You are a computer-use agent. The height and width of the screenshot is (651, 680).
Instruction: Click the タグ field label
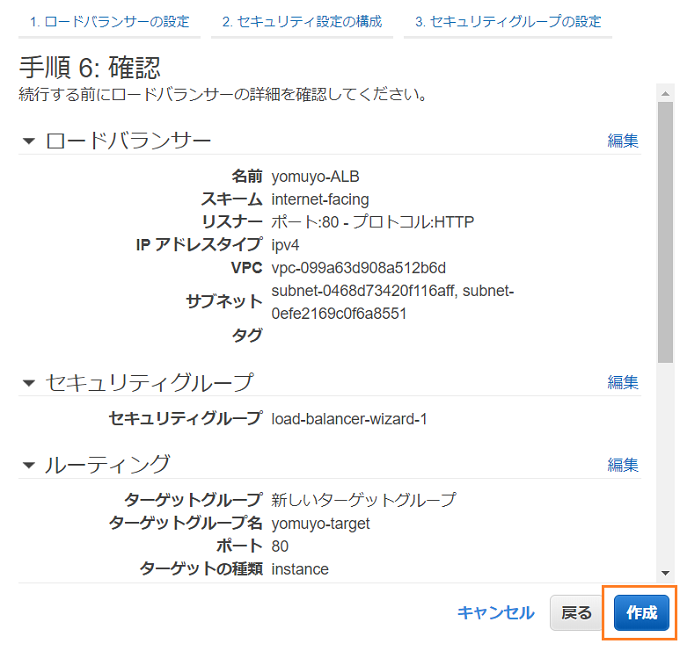(247, 335)
